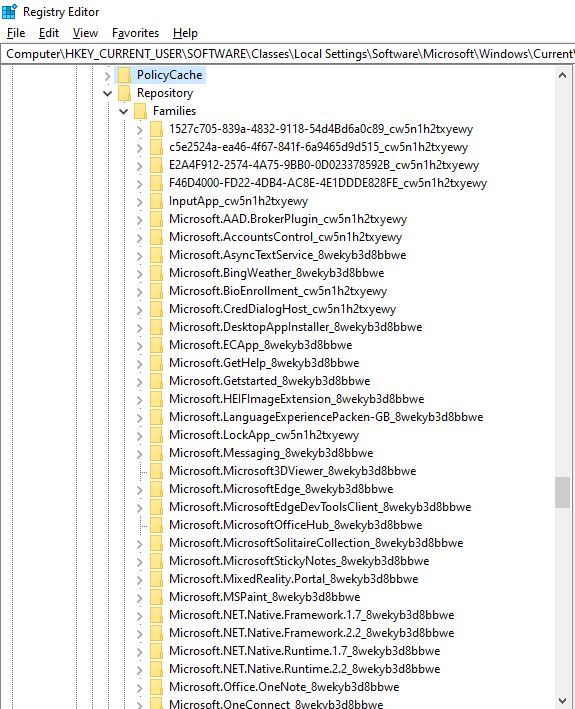This screenshot has height=709, width=575.
Task: Click the Repository folder icon
Action: pyautogui.click(x=124, y=93)
